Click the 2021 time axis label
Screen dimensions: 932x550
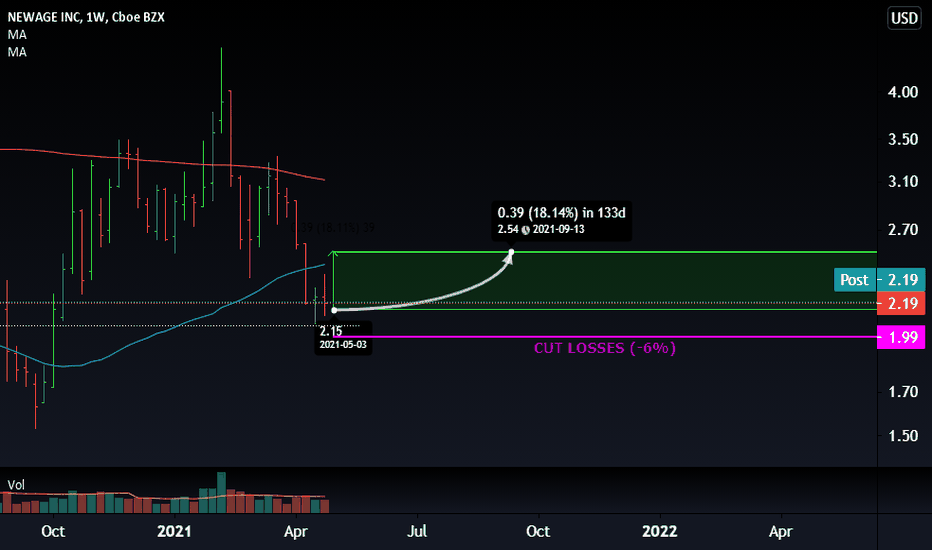(x=174, y=531)
